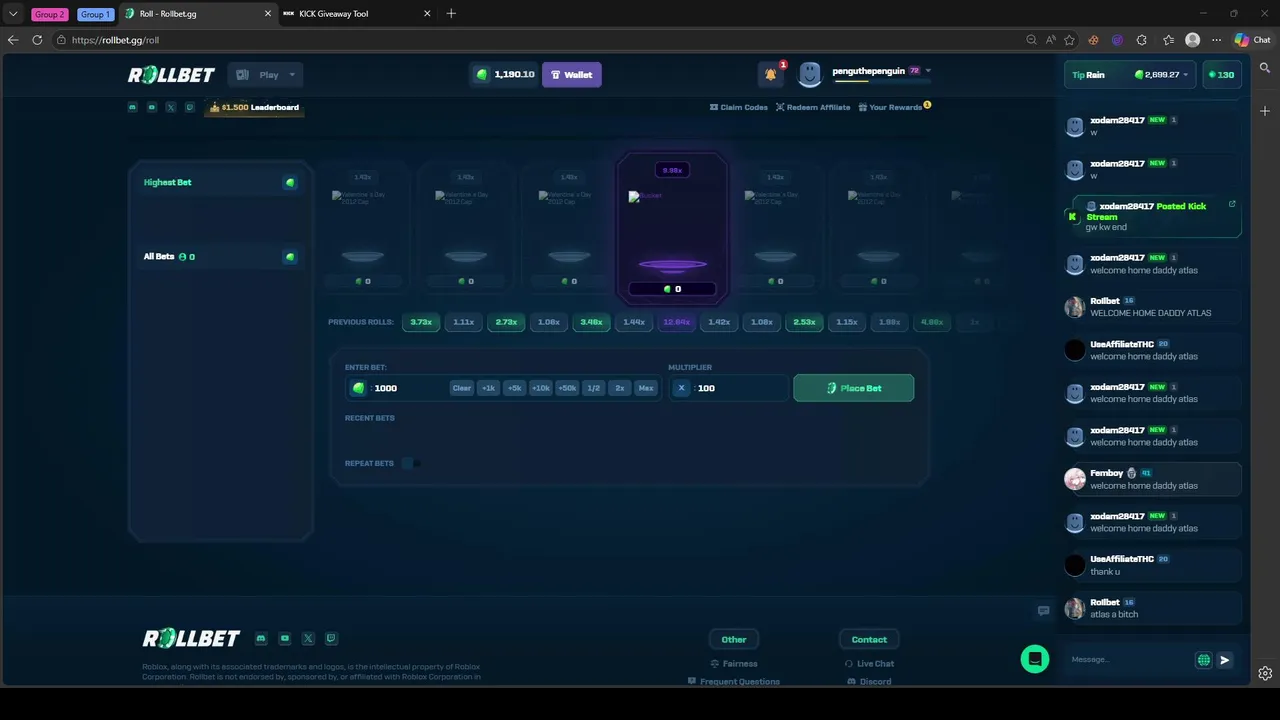This screenshot has height=720, width=1280.
Task: Click the 3.73x previous roll
Action: point(421,322)
